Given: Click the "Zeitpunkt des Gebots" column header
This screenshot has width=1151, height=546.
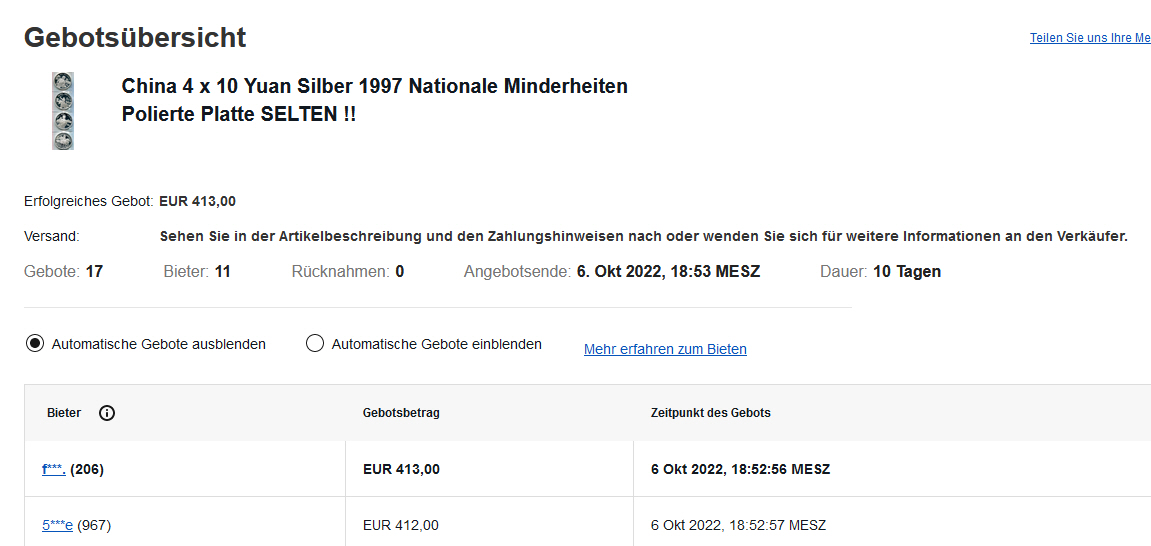Looking at the screenshot, I should pos(710,413).
